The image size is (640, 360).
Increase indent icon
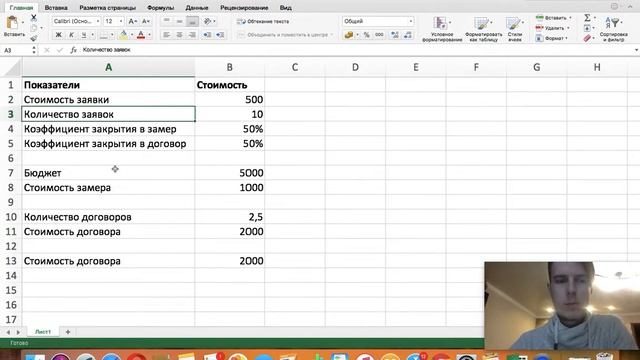click(x=220, y=35)
